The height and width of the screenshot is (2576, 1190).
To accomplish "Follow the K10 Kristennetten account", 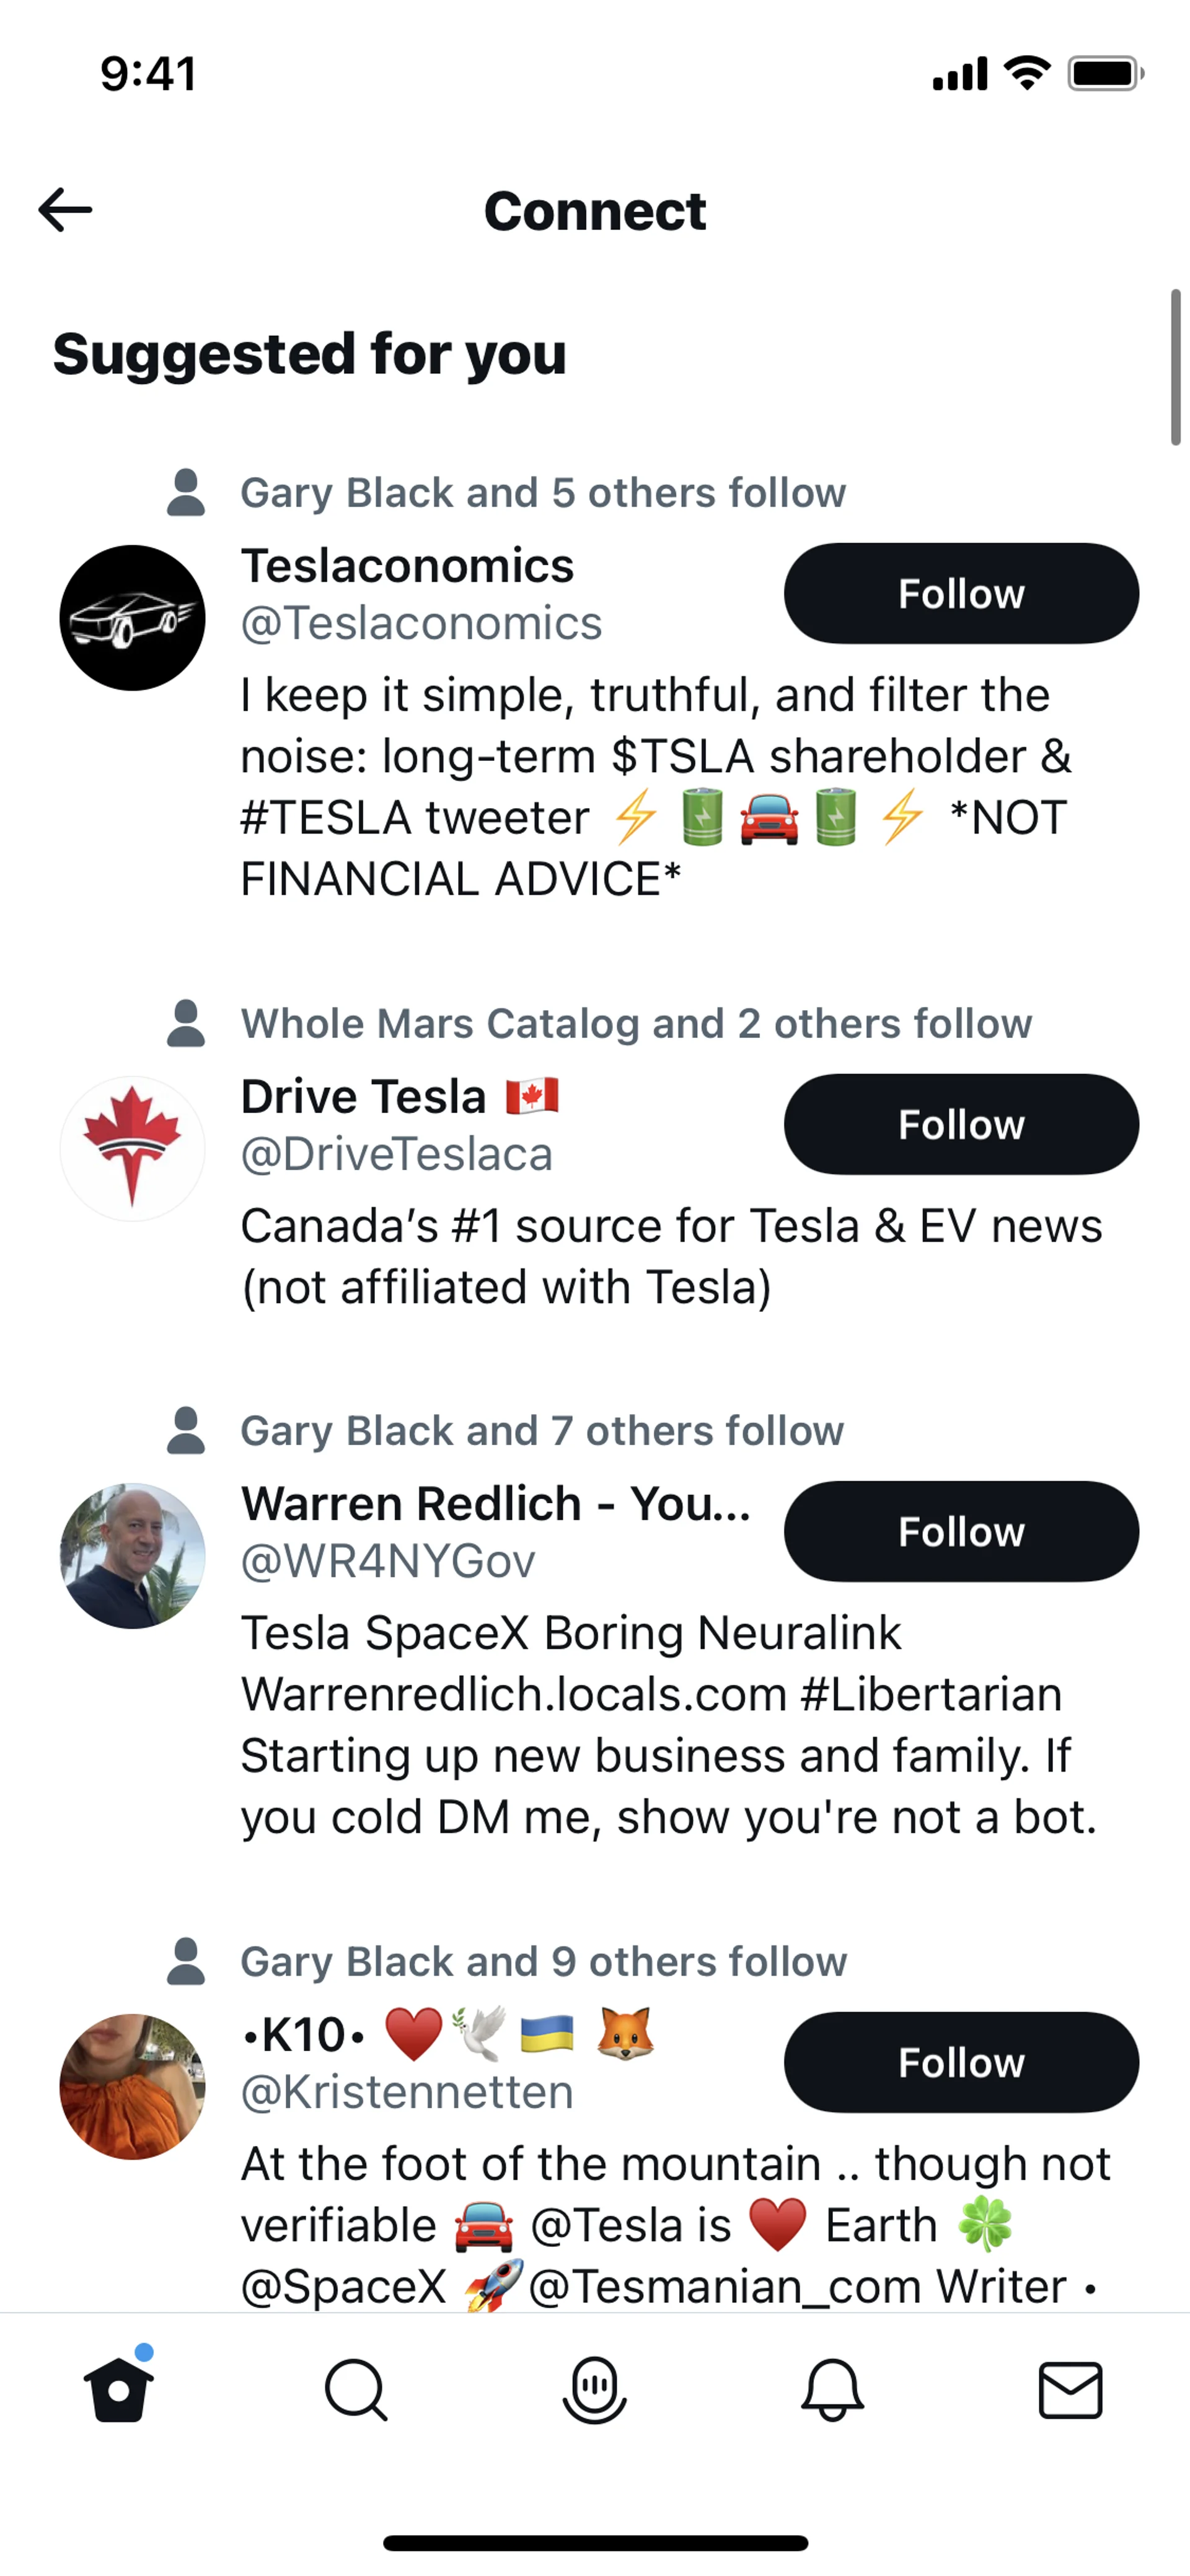I will click(961, 2062).
